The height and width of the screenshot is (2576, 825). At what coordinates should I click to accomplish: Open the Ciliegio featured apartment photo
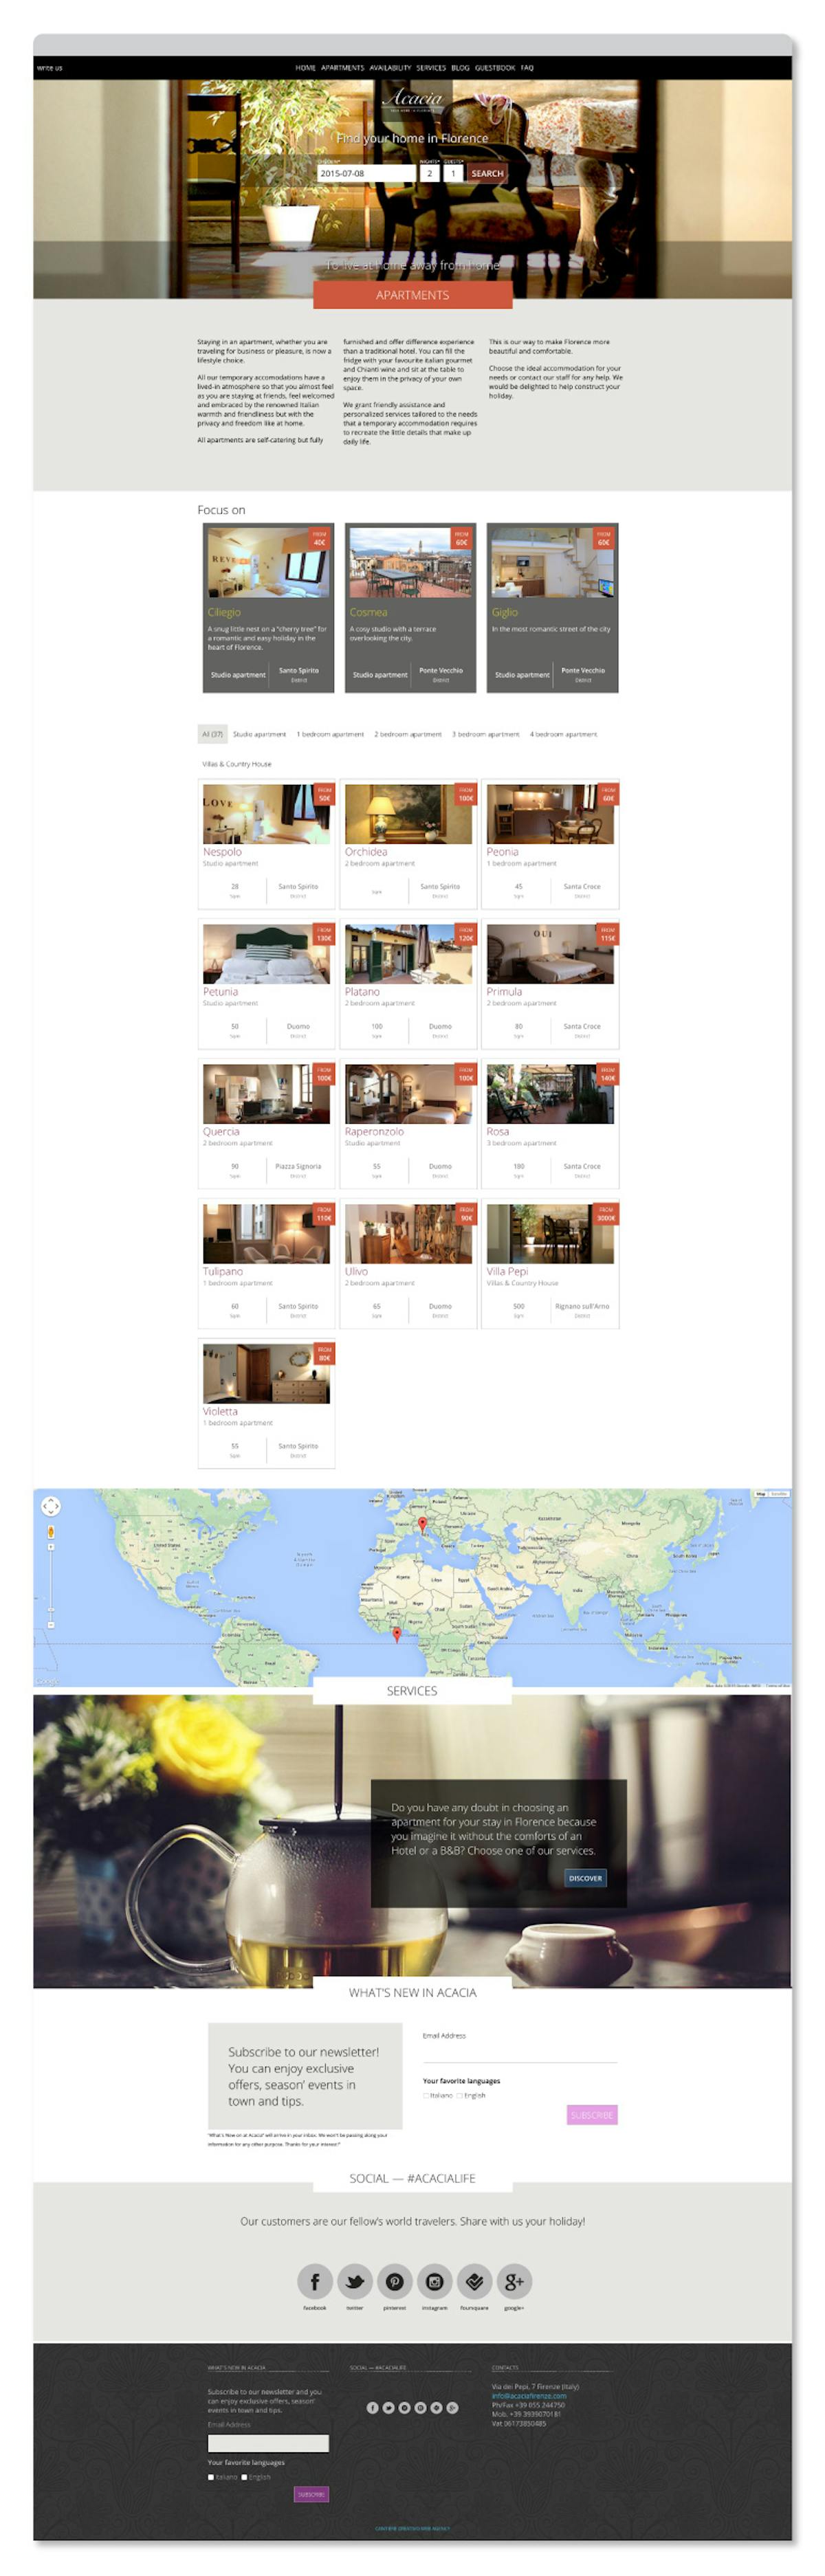coord(268,563)
